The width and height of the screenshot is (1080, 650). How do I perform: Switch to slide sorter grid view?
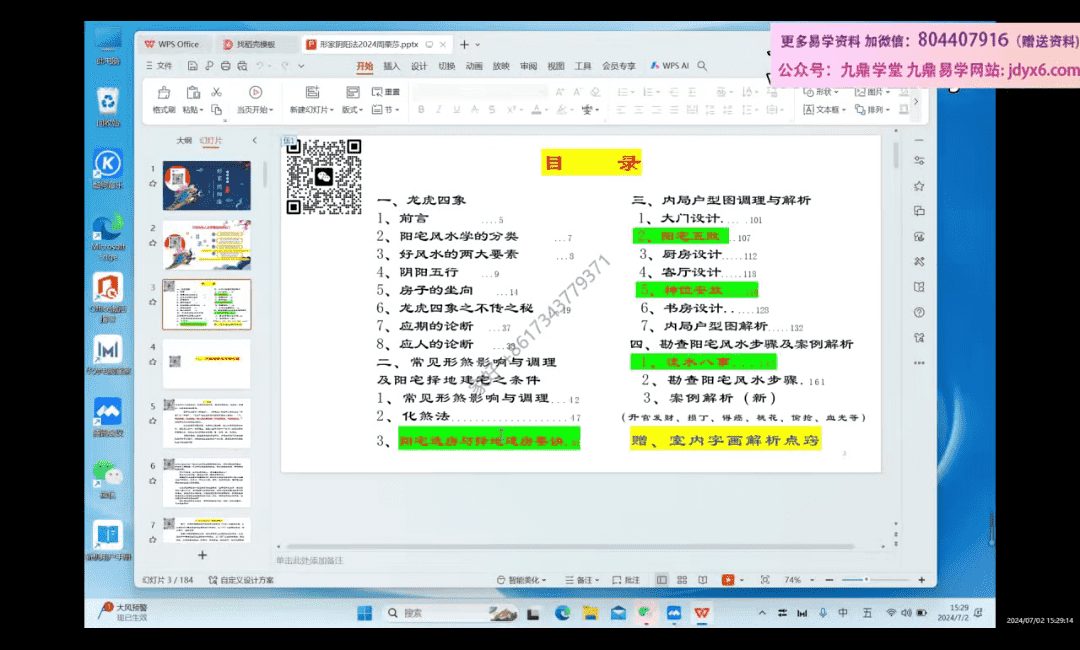pos(680,580)
